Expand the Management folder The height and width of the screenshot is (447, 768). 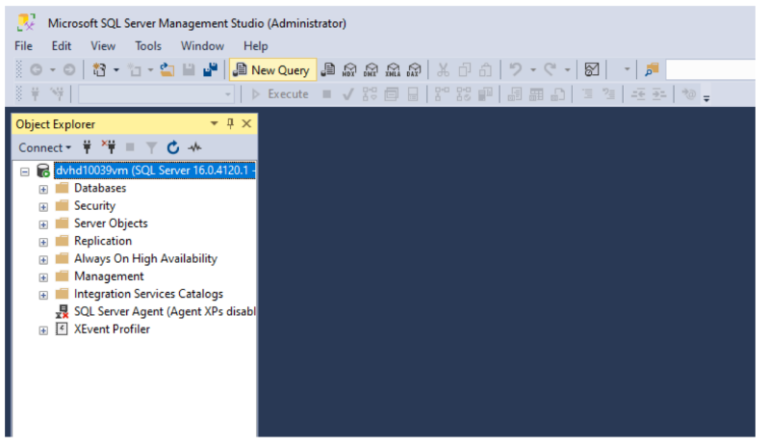pos(43,277)
